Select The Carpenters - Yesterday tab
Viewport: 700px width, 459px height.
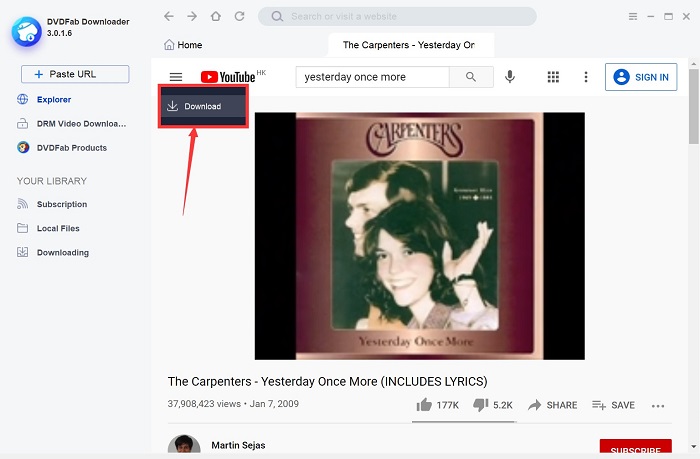click(x=411, y=45)
